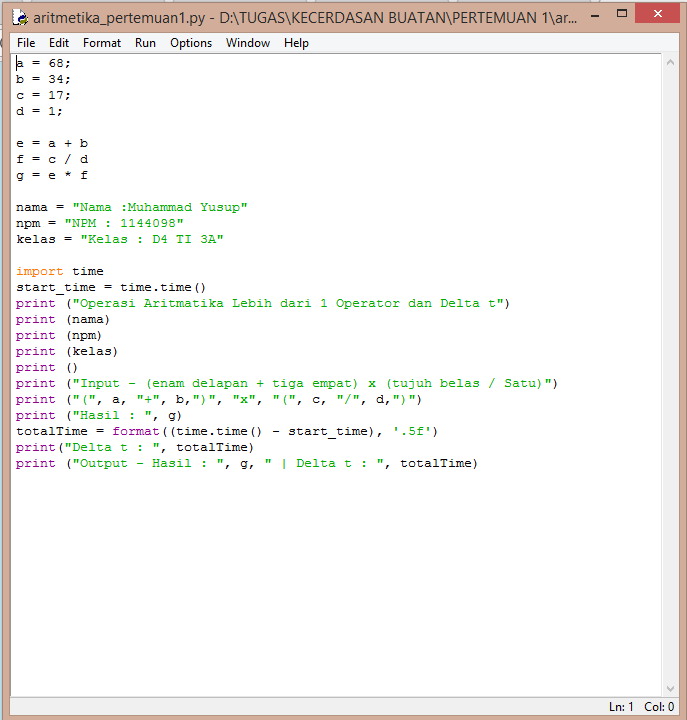687x720 pixels.
Task: Click the "Input - (enam delapan + tiga empat)" string
Action: (x=312, y=383)
